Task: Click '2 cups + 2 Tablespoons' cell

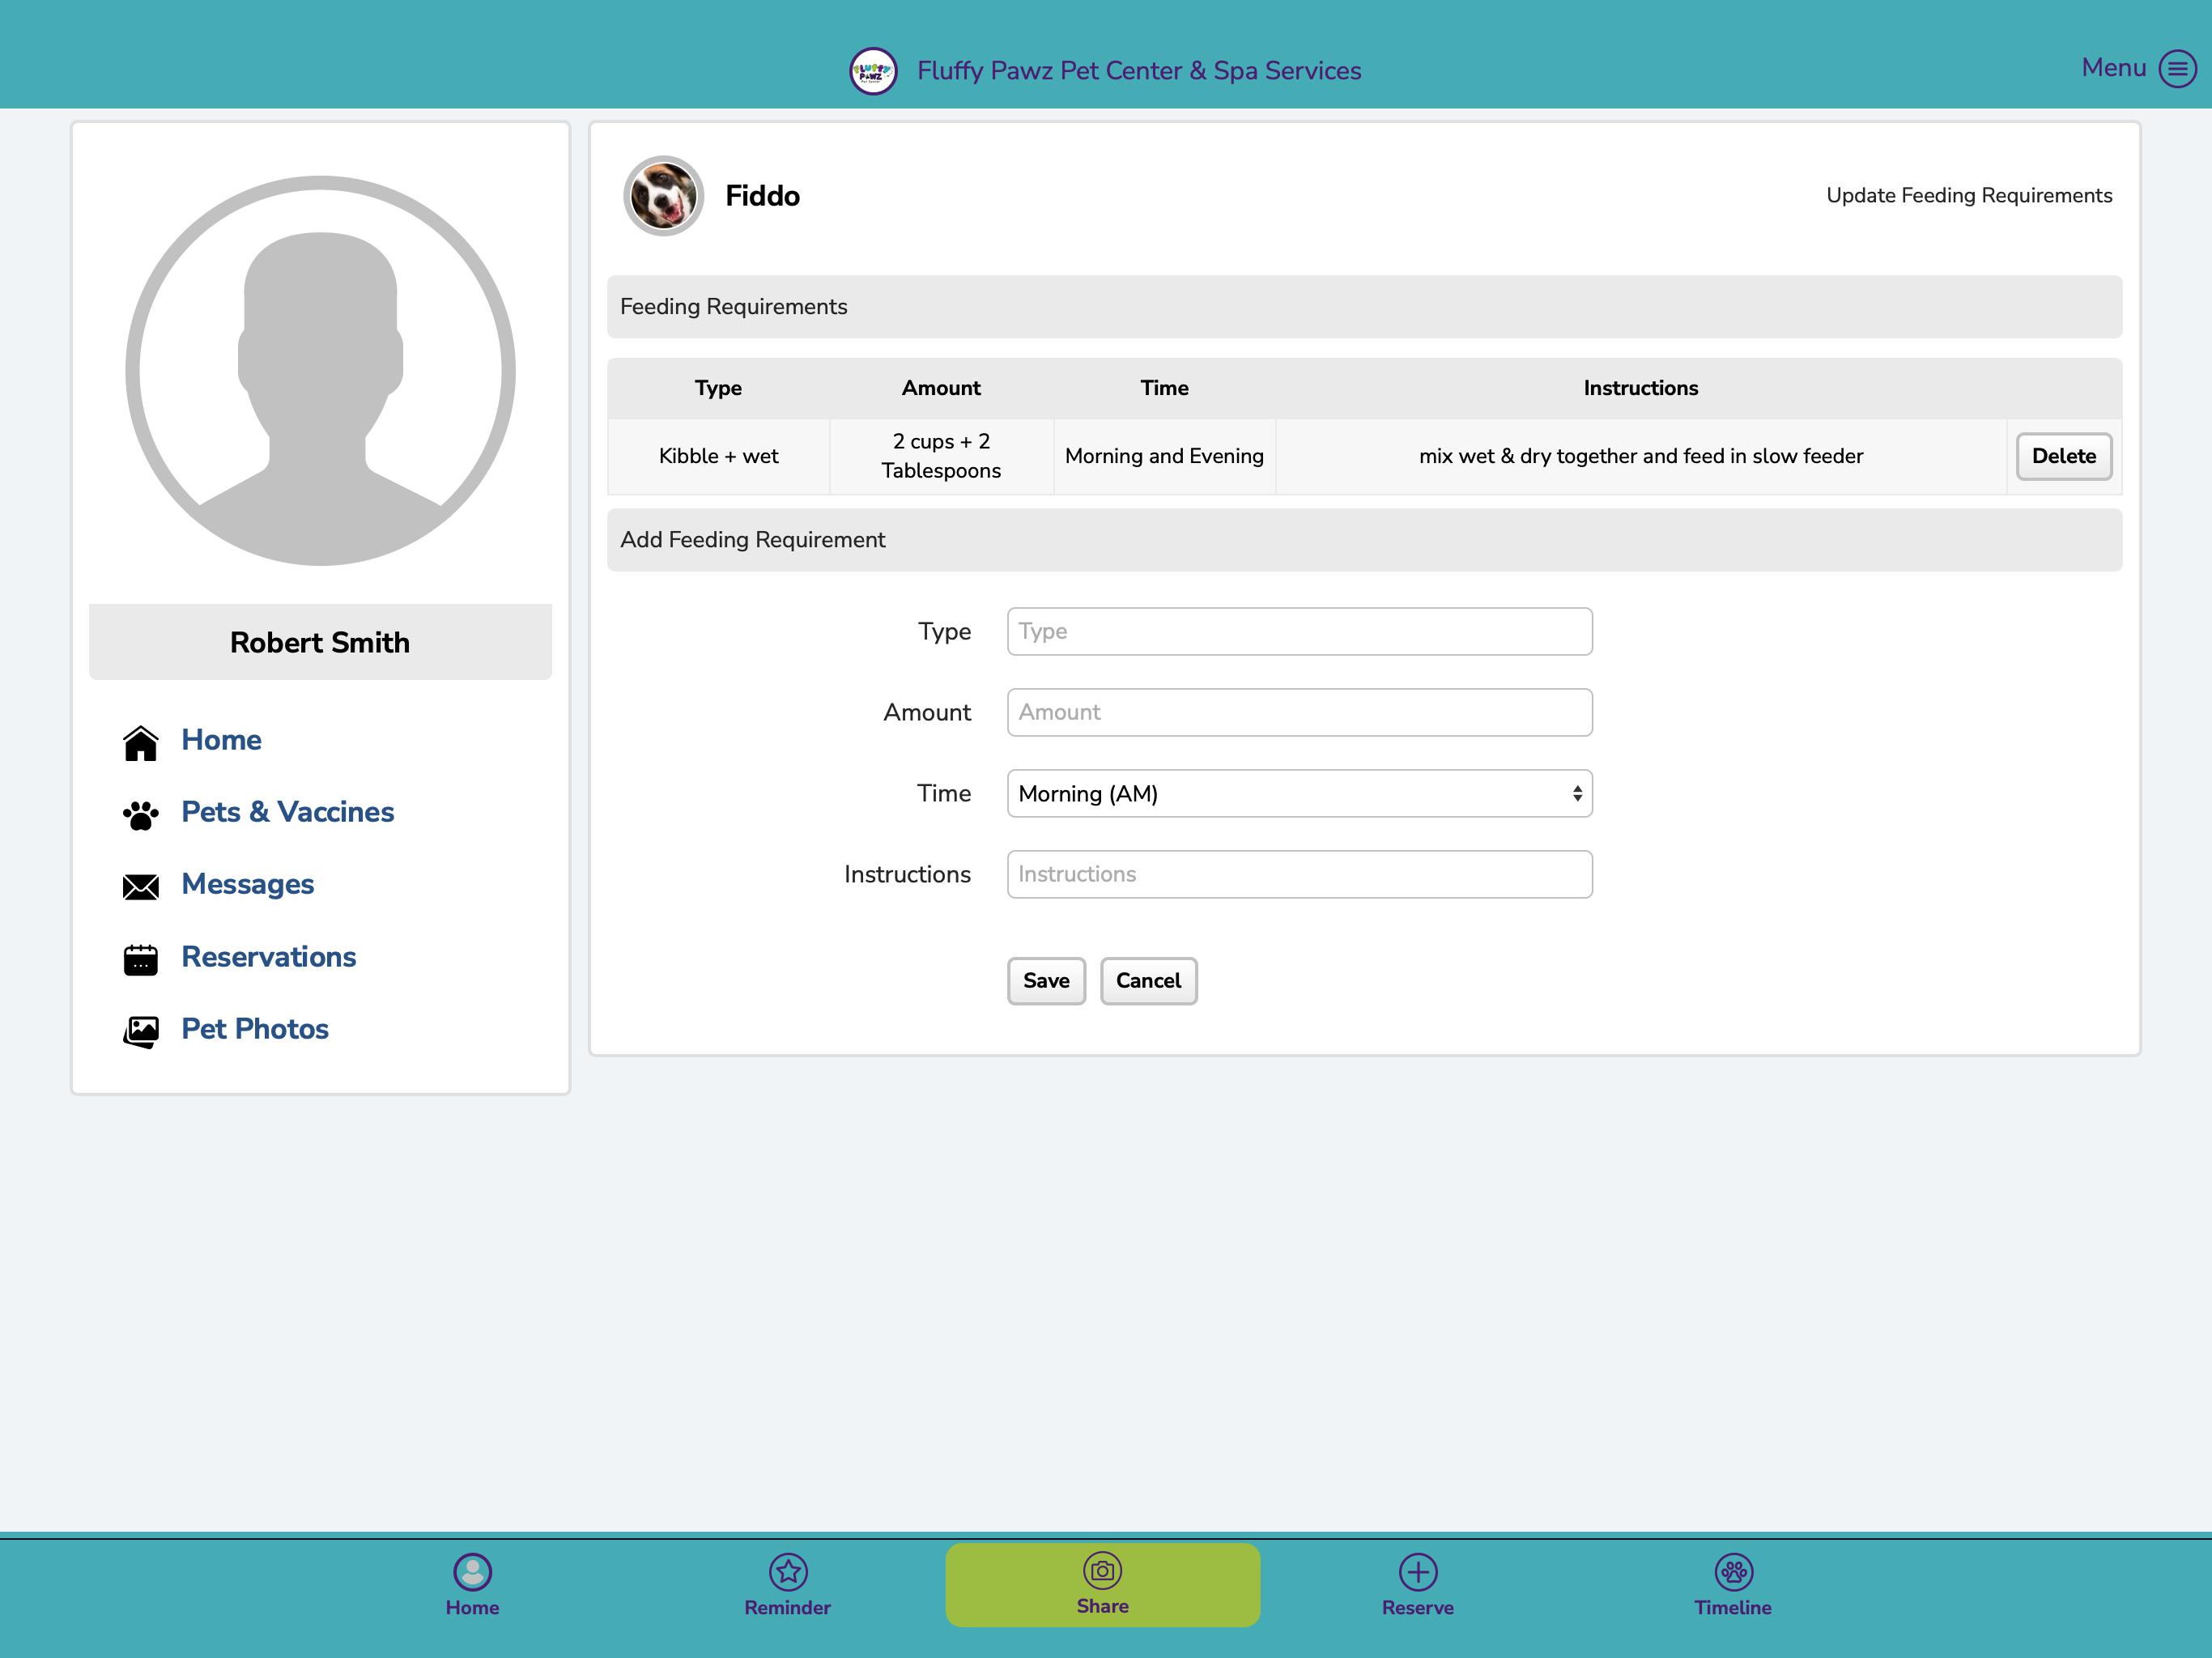Action: 940,456
